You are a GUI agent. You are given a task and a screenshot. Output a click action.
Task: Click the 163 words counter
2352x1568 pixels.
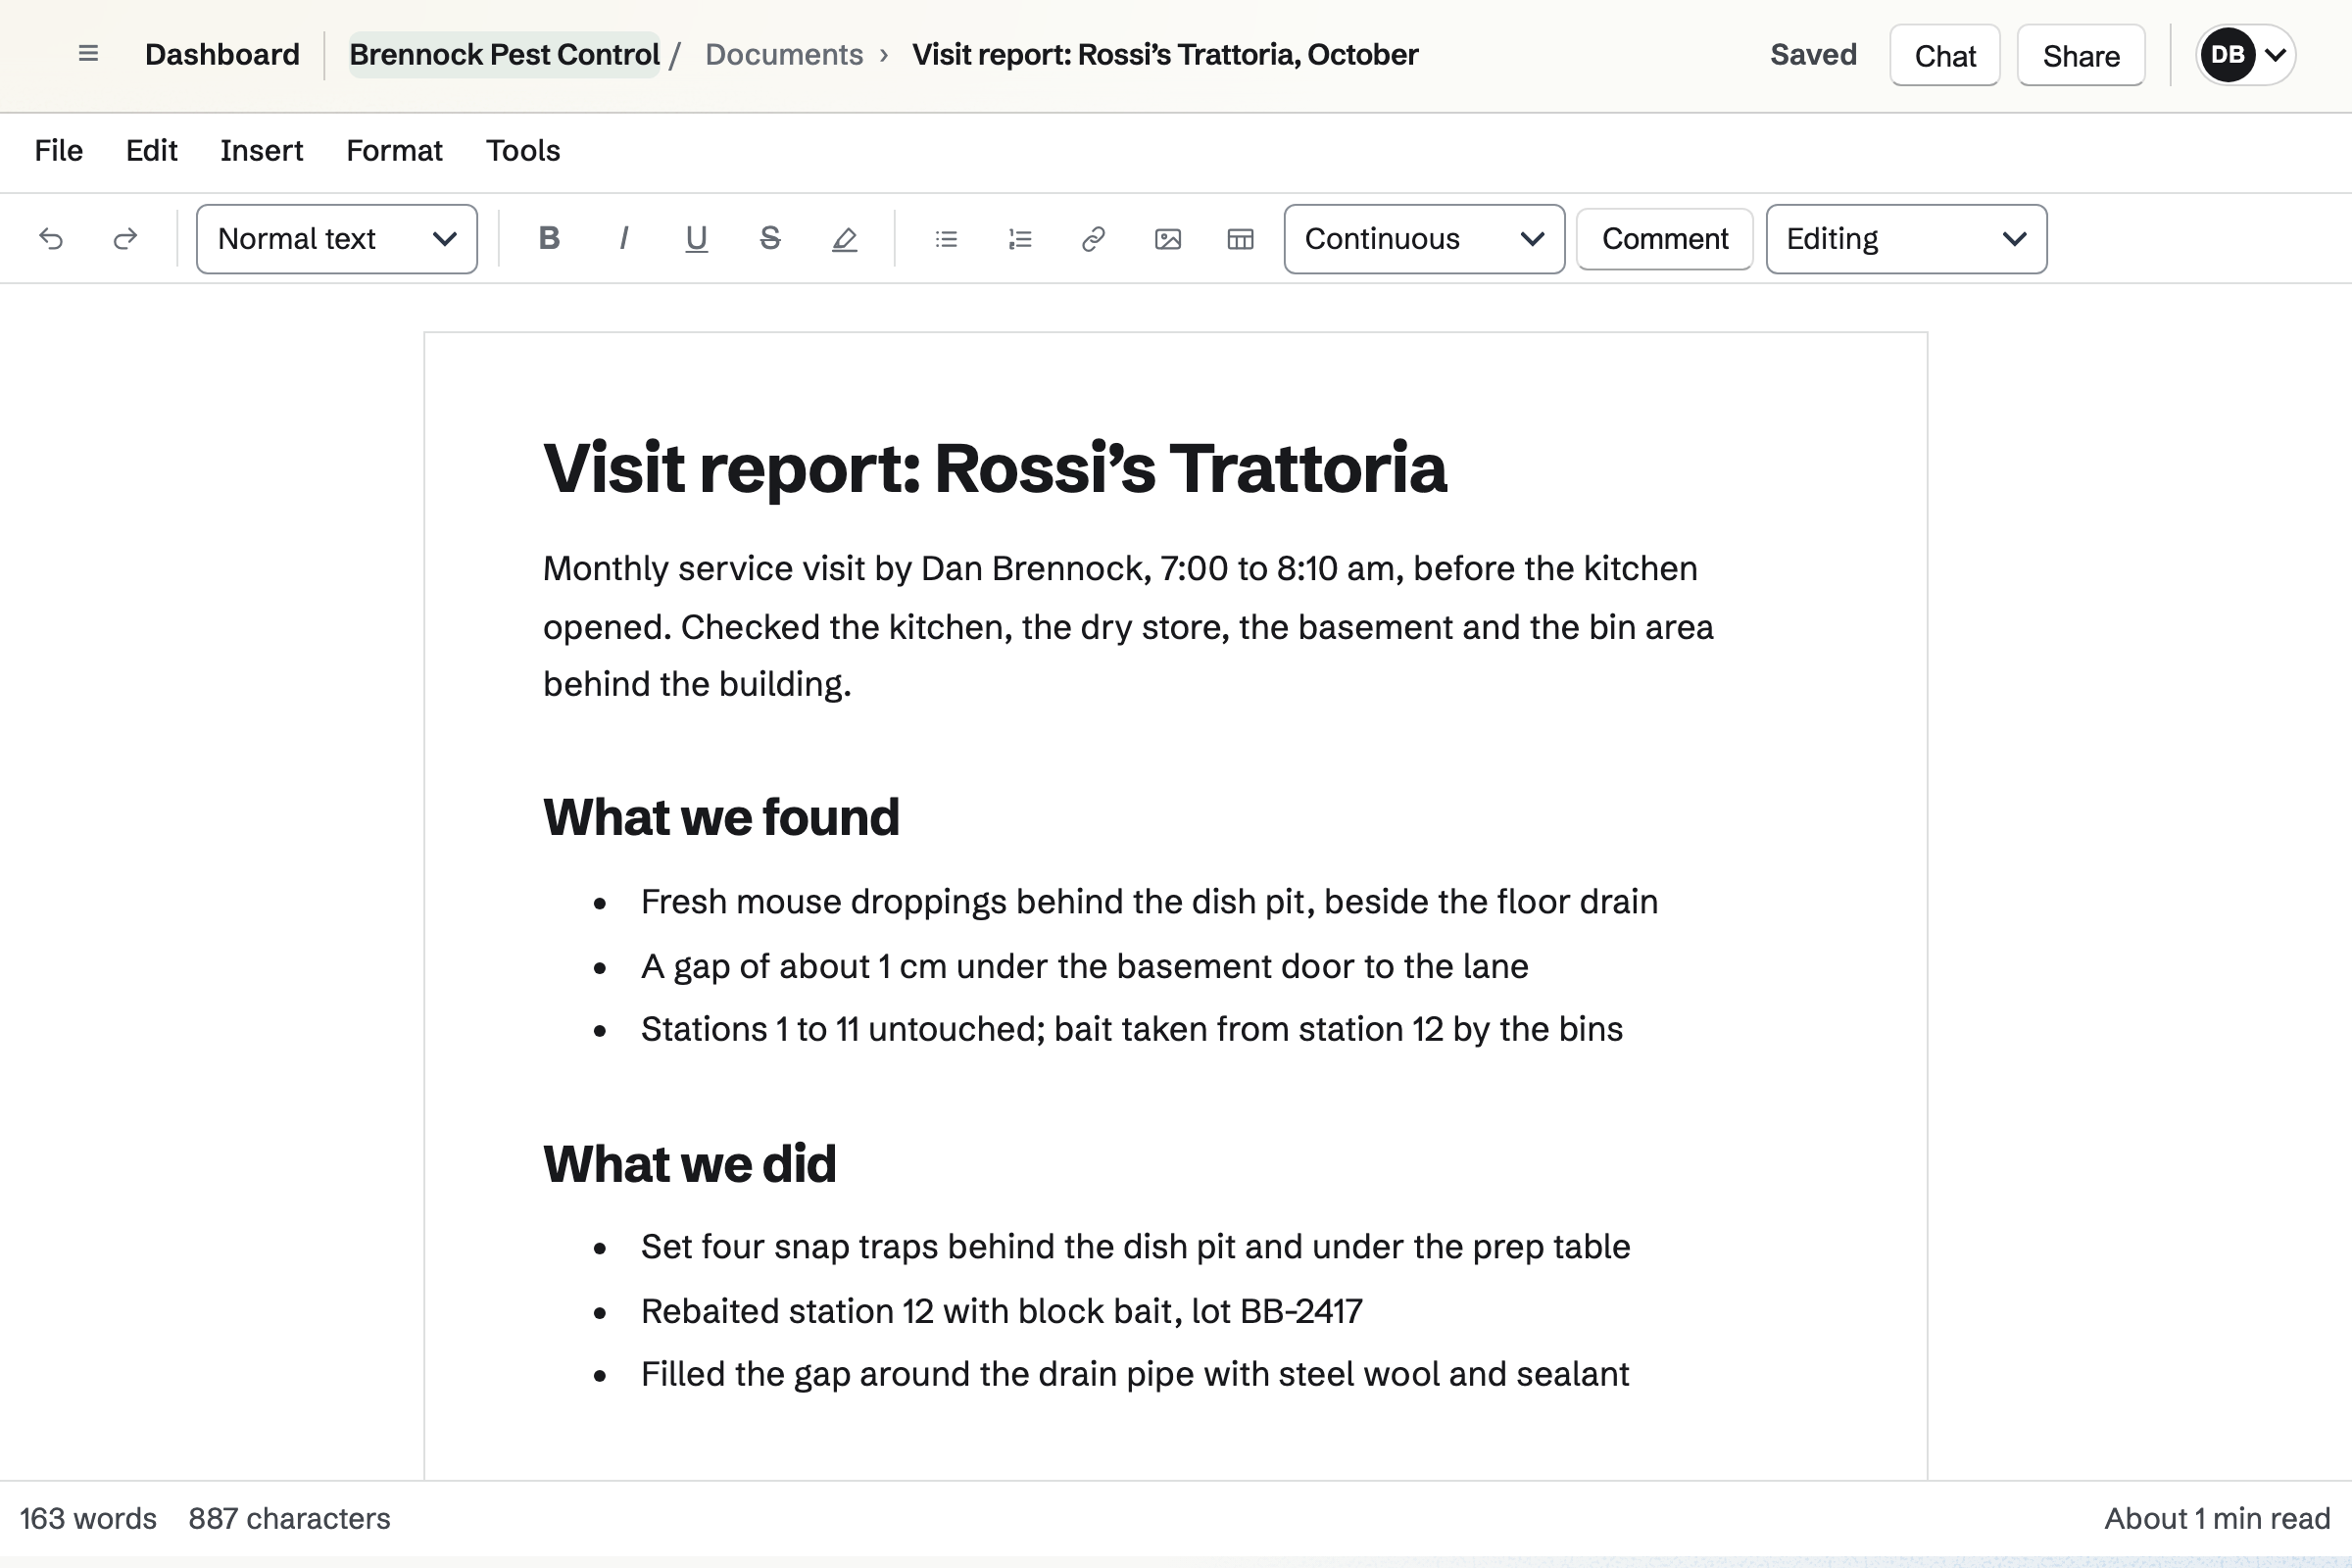point(88,1518)
